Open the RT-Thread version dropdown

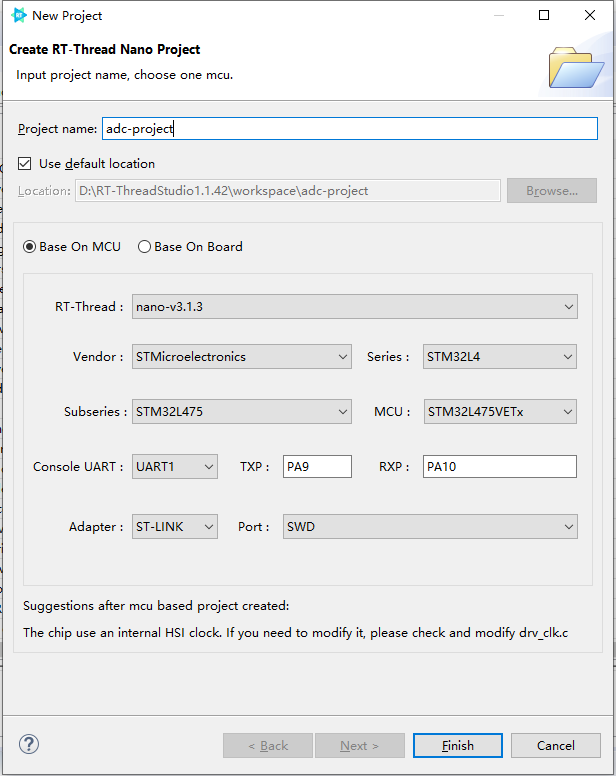(x=354, y=307)
